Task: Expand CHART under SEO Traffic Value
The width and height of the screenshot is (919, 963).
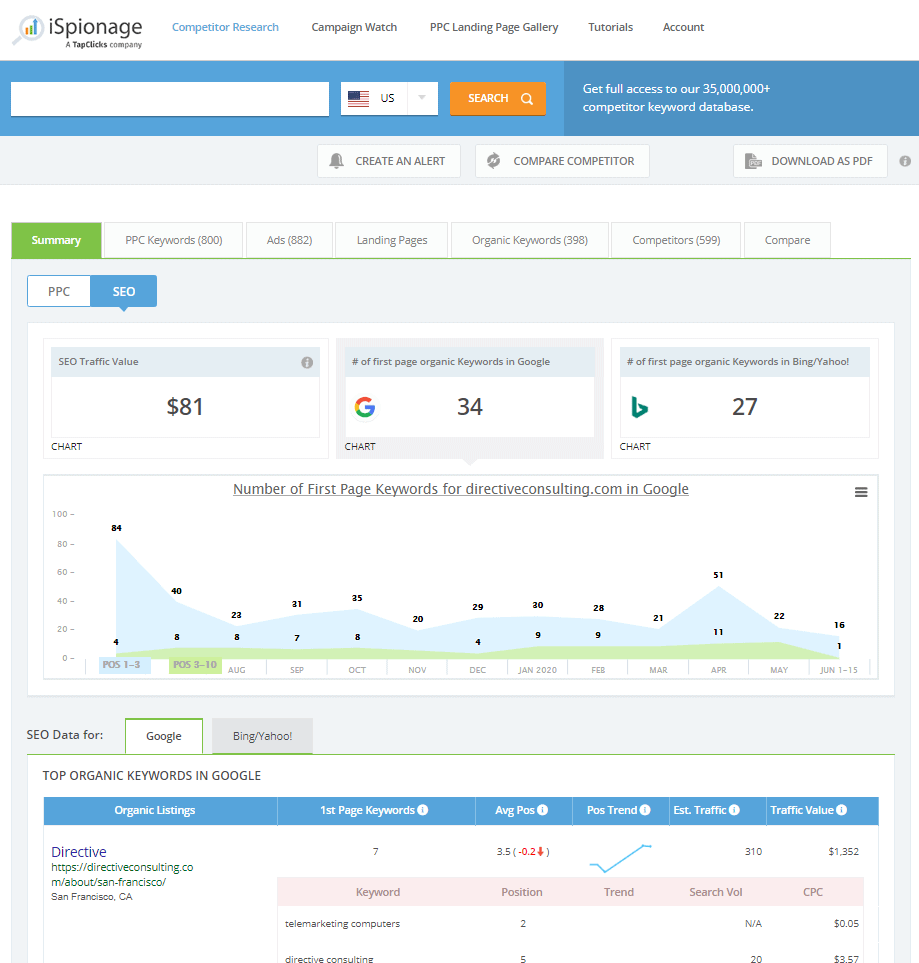Action: tap(67, 447)
